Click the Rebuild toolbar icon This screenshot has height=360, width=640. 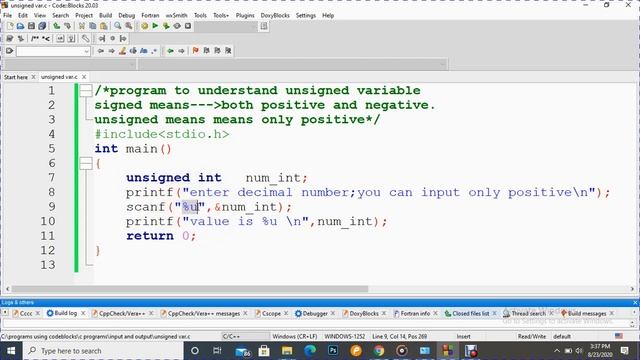point(177,26)
